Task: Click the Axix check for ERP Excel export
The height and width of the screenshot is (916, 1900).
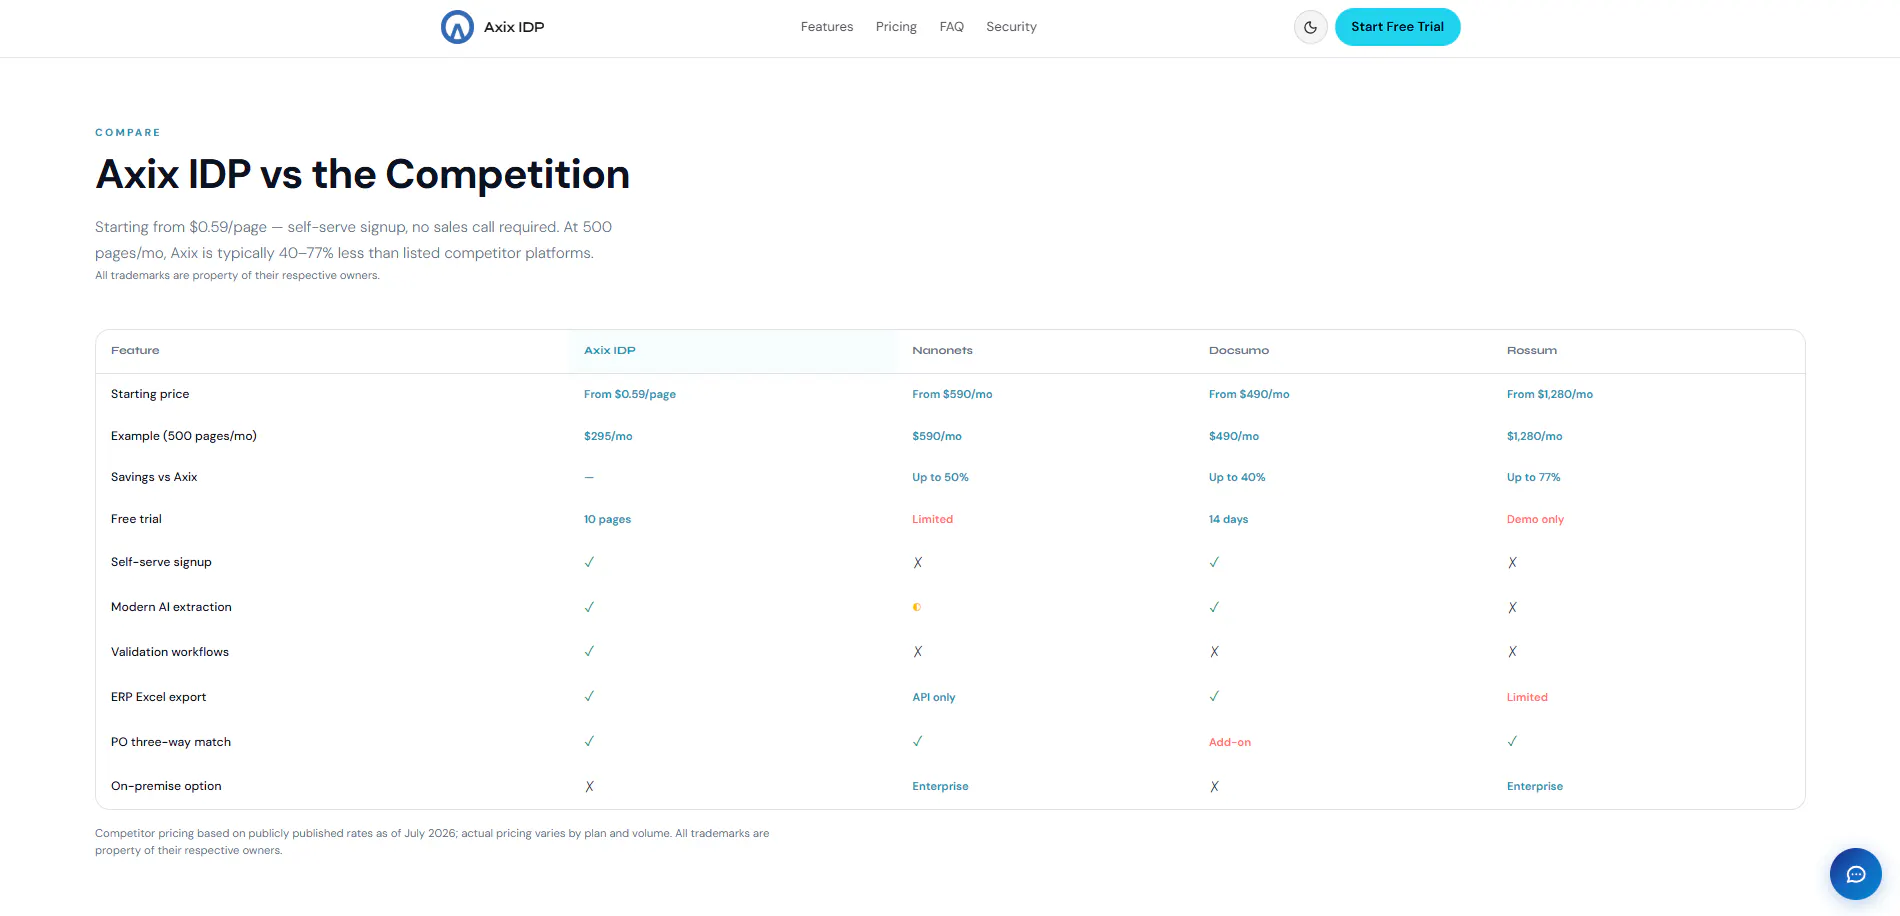Action: (x=589, y=696)
